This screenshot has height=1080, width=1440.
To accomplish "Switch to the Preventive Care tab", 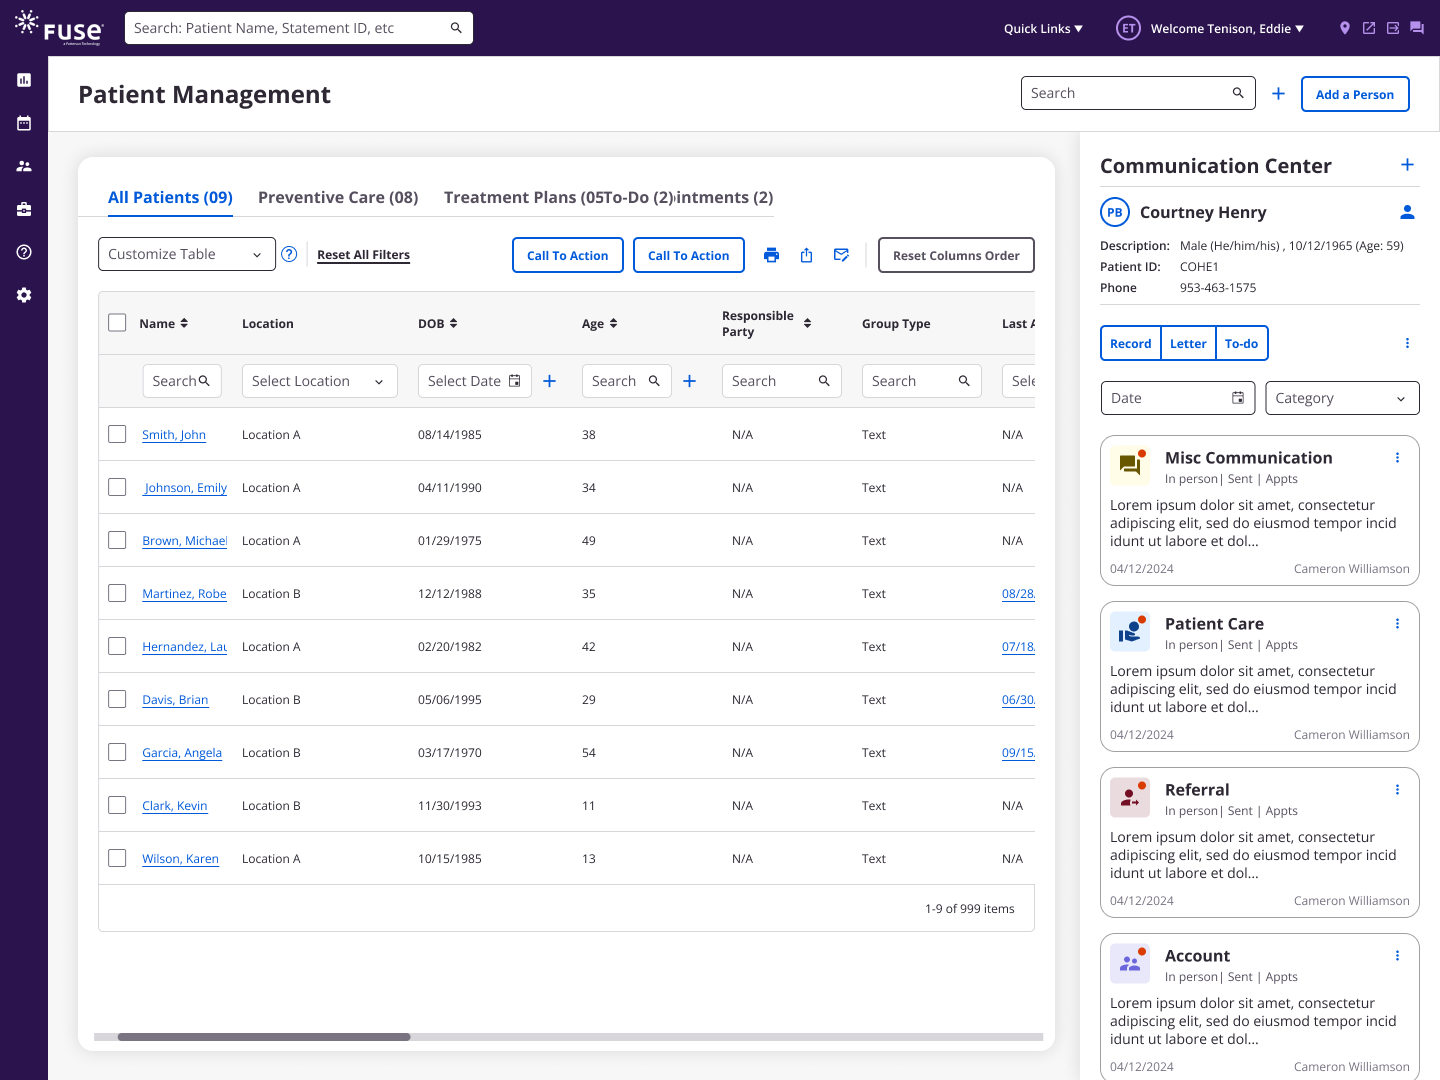I will 338,197.
